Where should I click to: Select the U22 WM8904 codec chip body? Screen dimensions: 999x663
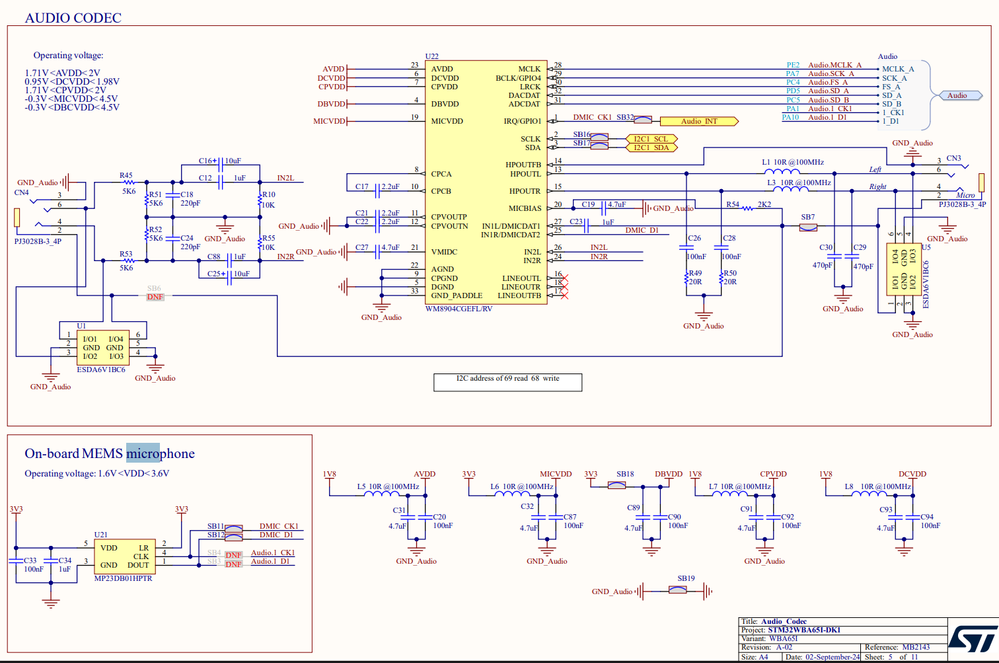coord(486,183)
